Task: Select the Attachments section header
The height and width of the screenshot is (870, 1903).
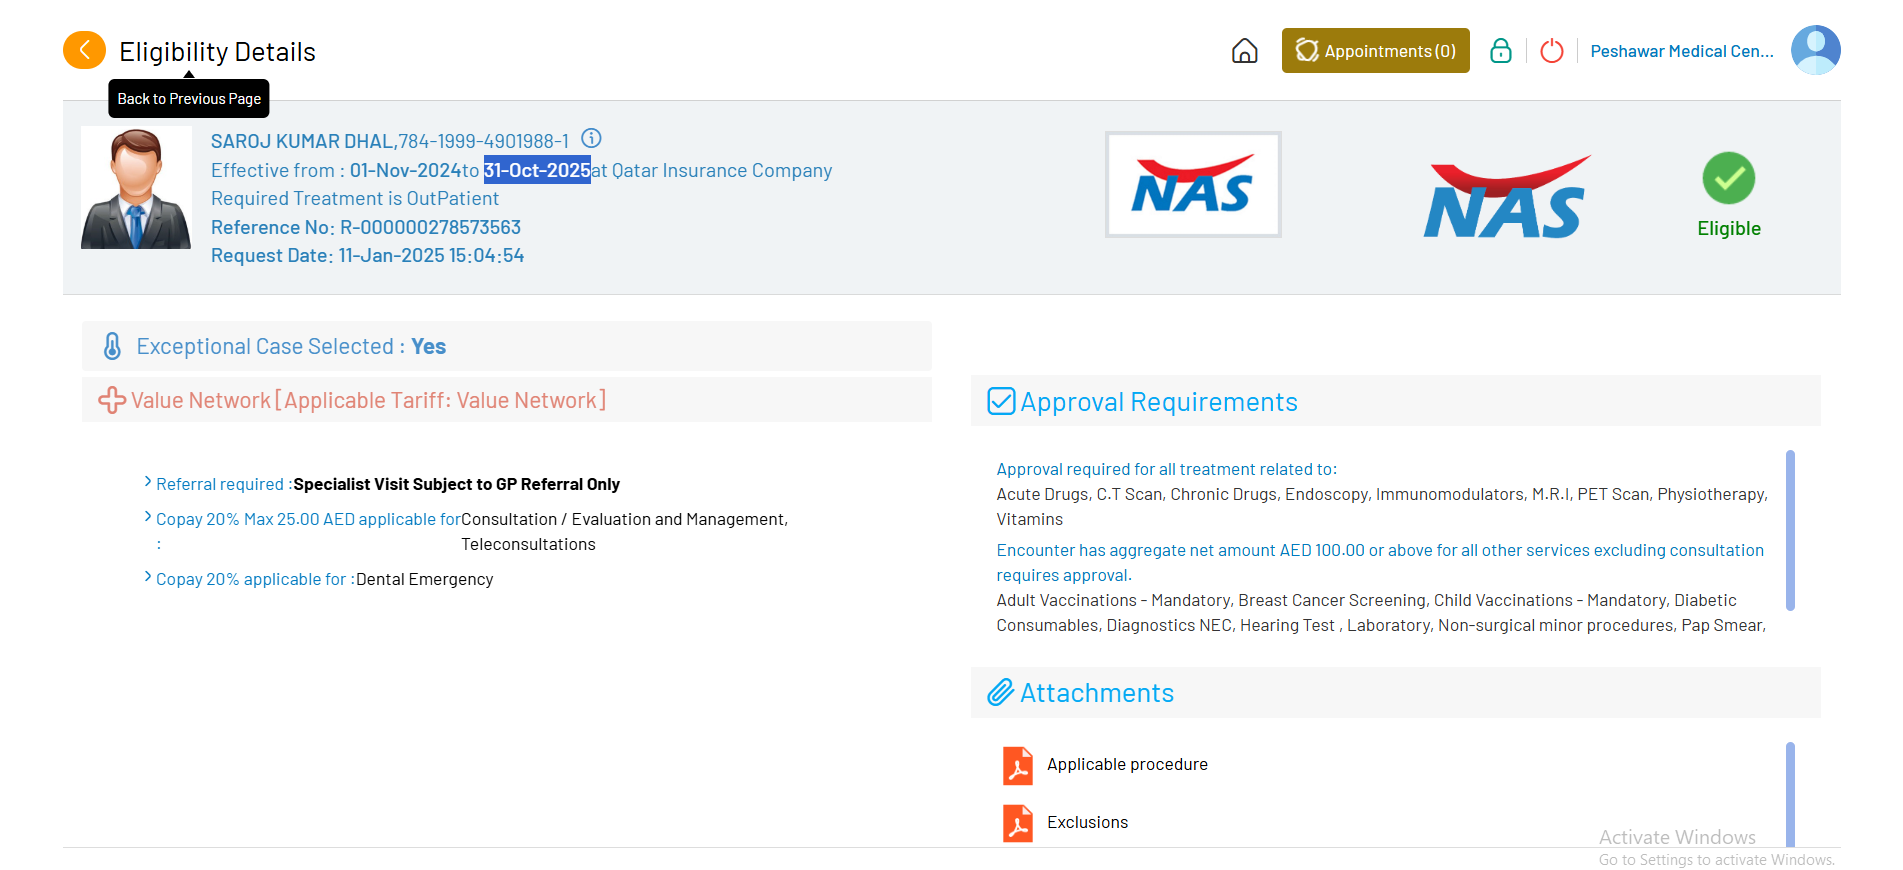Action: (x=1096, y=693)
